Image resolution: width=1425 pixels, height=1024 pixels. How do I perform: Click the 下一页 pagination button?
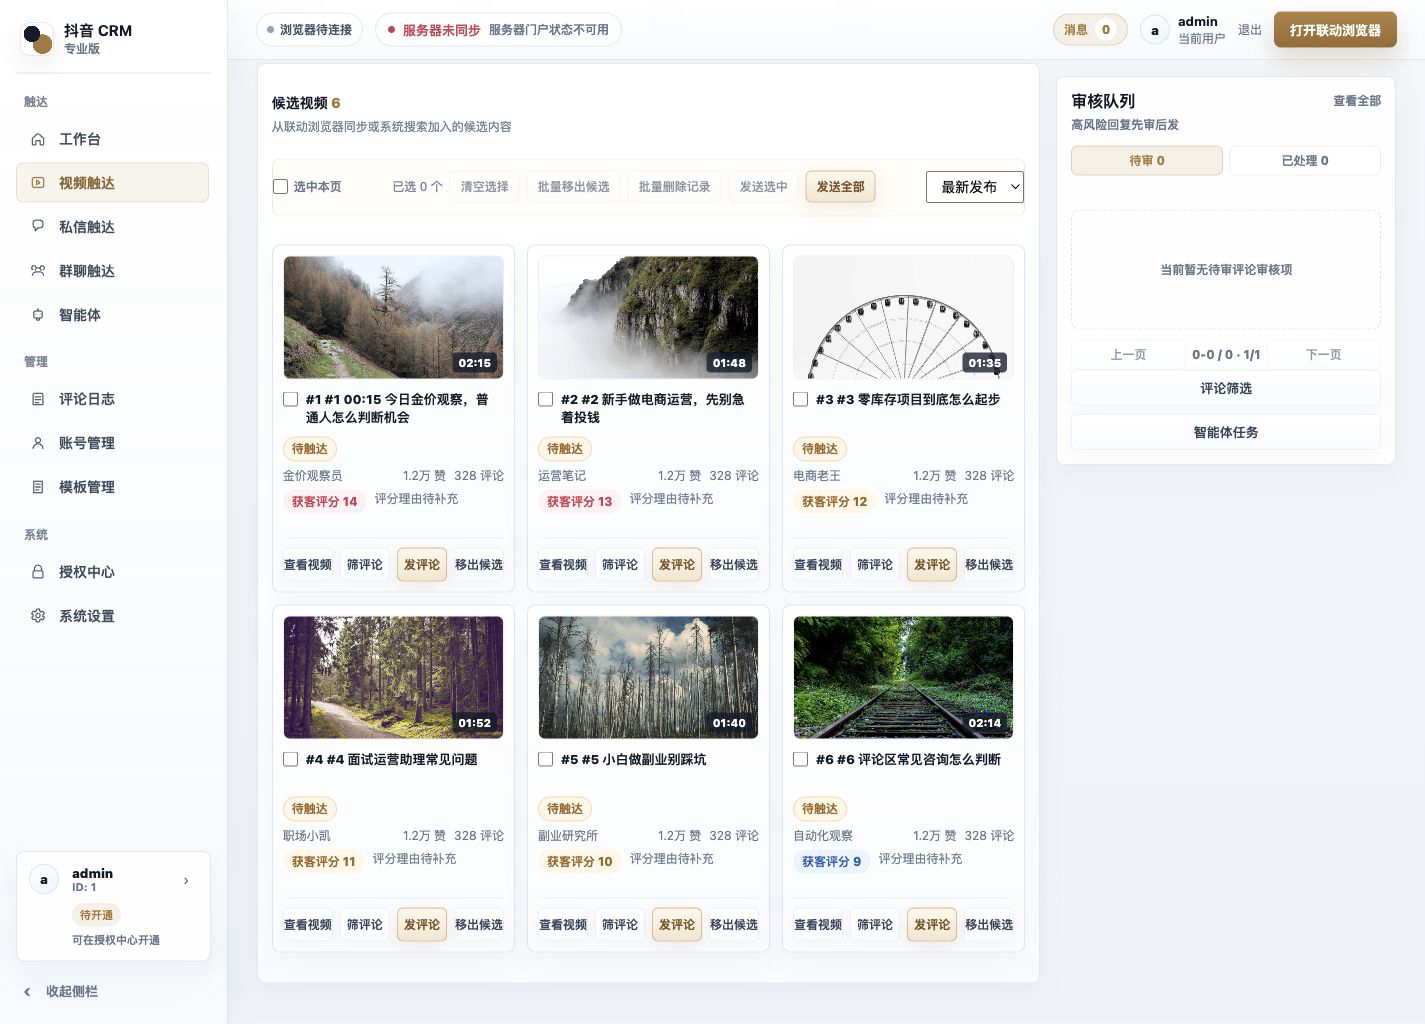(1324, 355)
